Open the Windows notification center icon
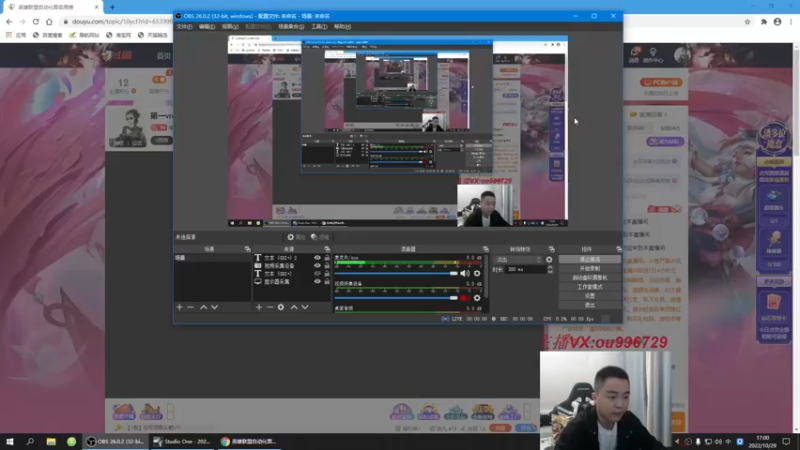The height and width of the screenshot is (450, 800). pyautogui.click(x=786, y=441)
